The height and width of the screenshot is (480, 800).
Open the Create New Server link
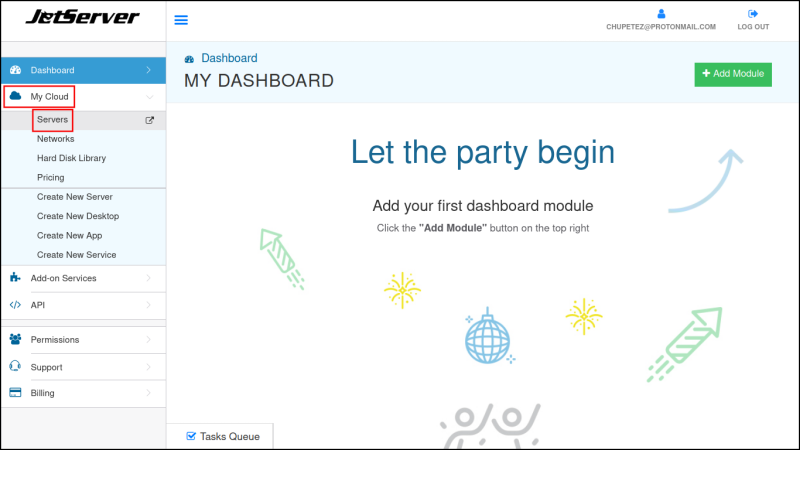point(74,197)
